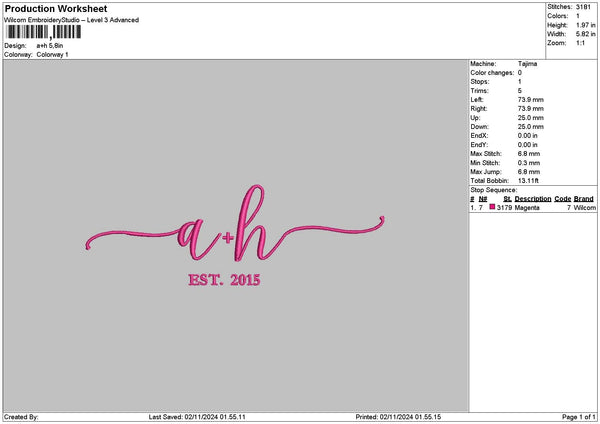Click the Down value 25.0 mm
Screen dimensions: 600x424
coord(531,127)
